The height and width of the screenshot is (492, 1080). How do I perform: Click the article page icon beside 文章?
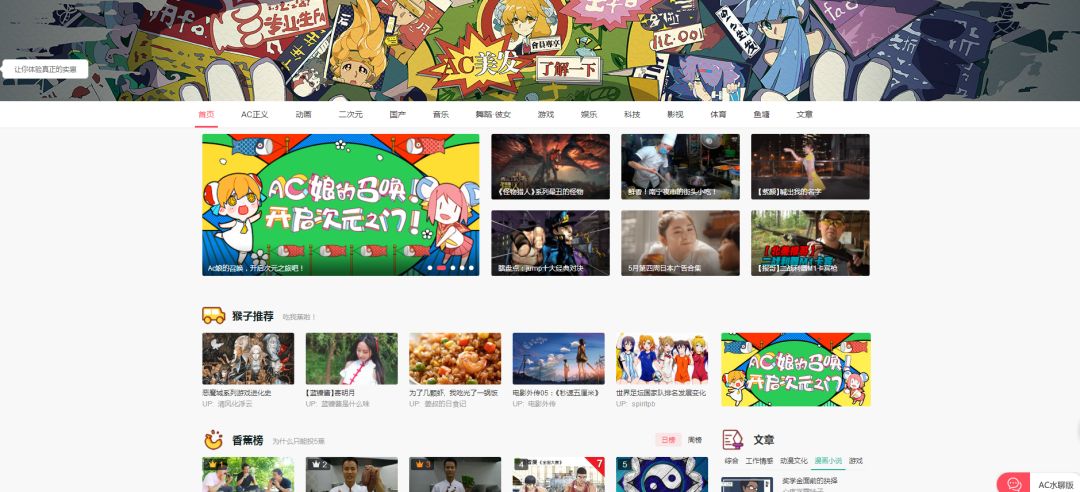(733, 439)
